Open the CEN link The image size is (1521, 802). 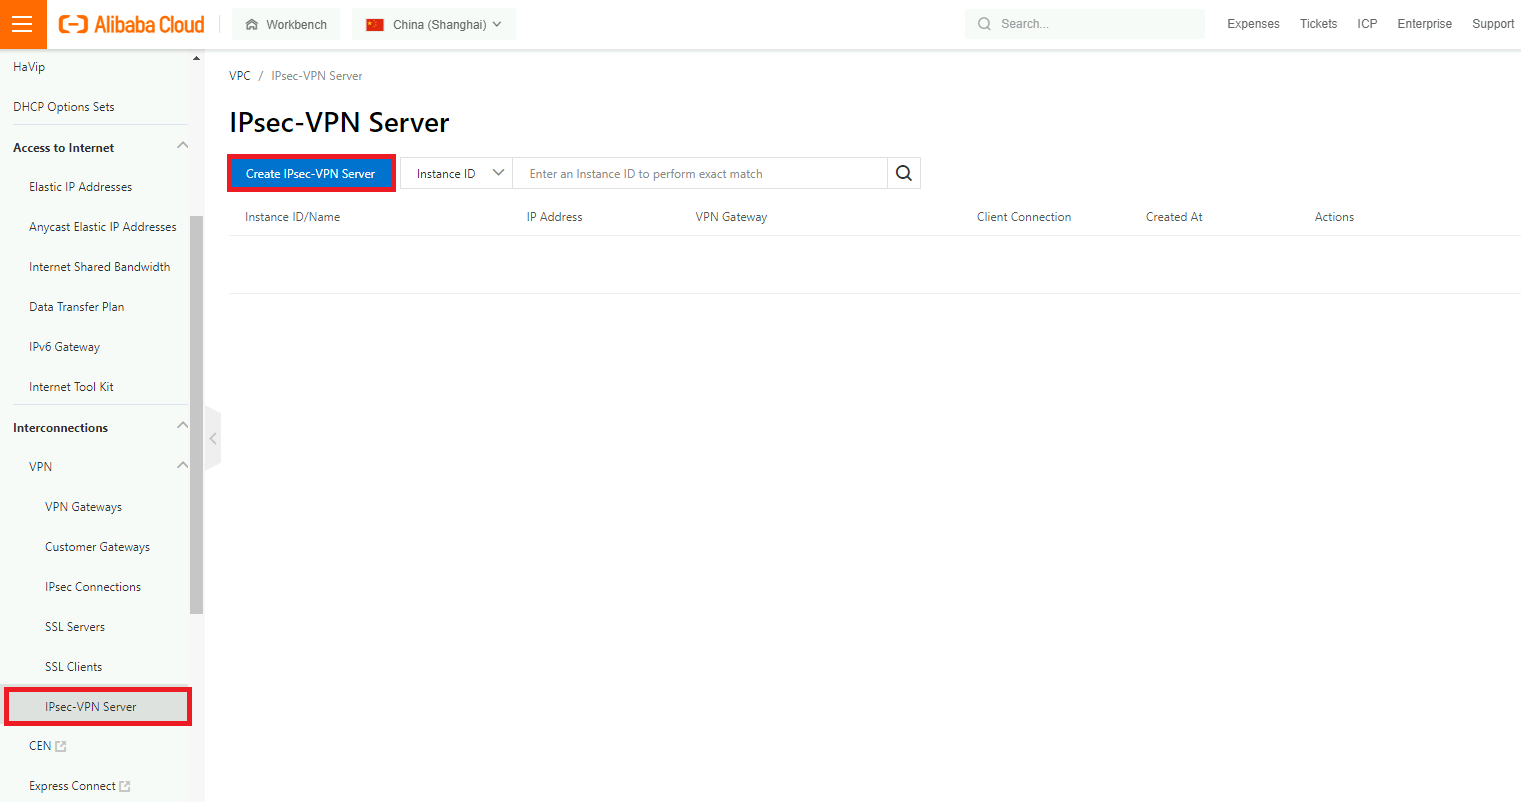[40, 746]
